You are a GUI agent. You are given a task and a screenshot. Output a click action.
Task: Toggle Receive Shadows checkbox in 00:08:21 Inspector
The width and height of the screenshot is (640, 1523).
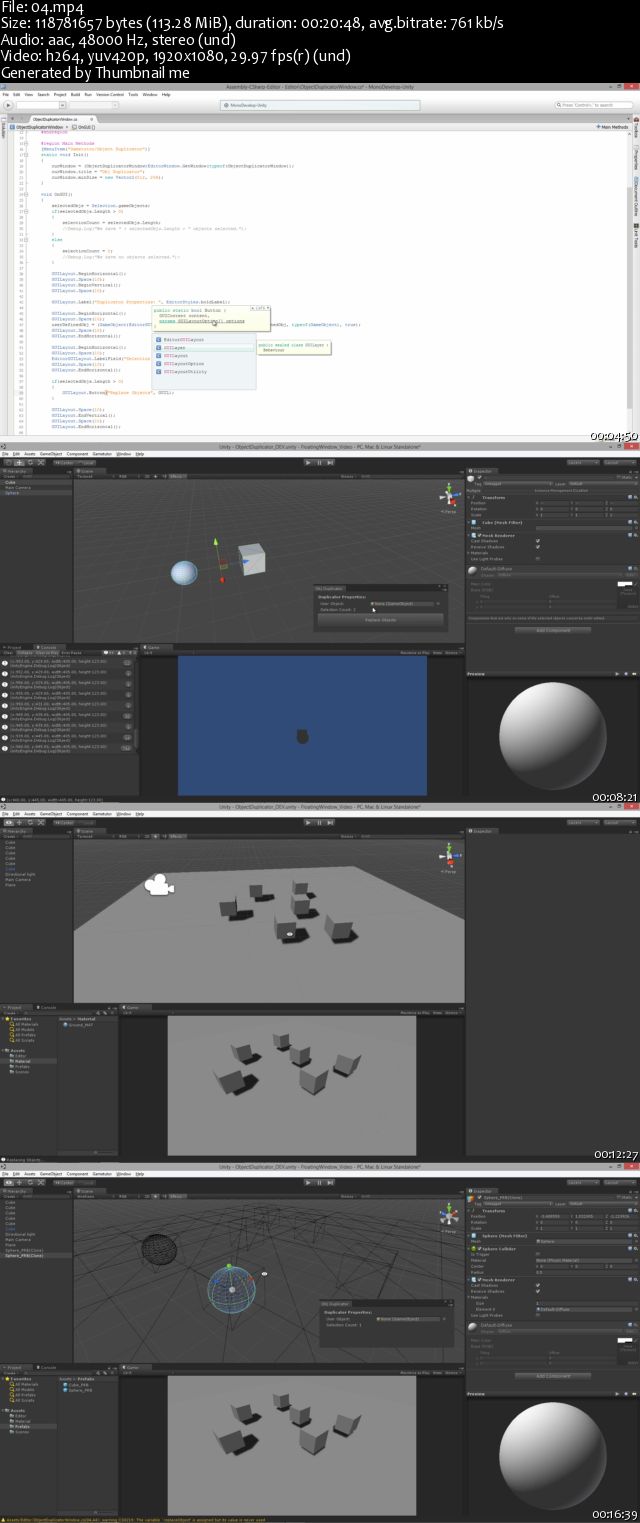(x=538, y=547)
